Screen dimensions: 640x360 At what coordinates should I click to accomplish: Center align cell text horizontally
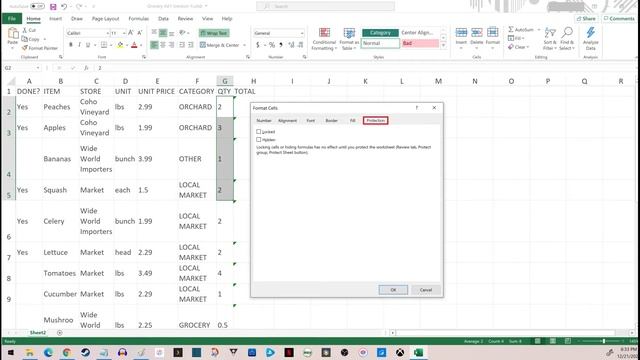click(163, 45)
